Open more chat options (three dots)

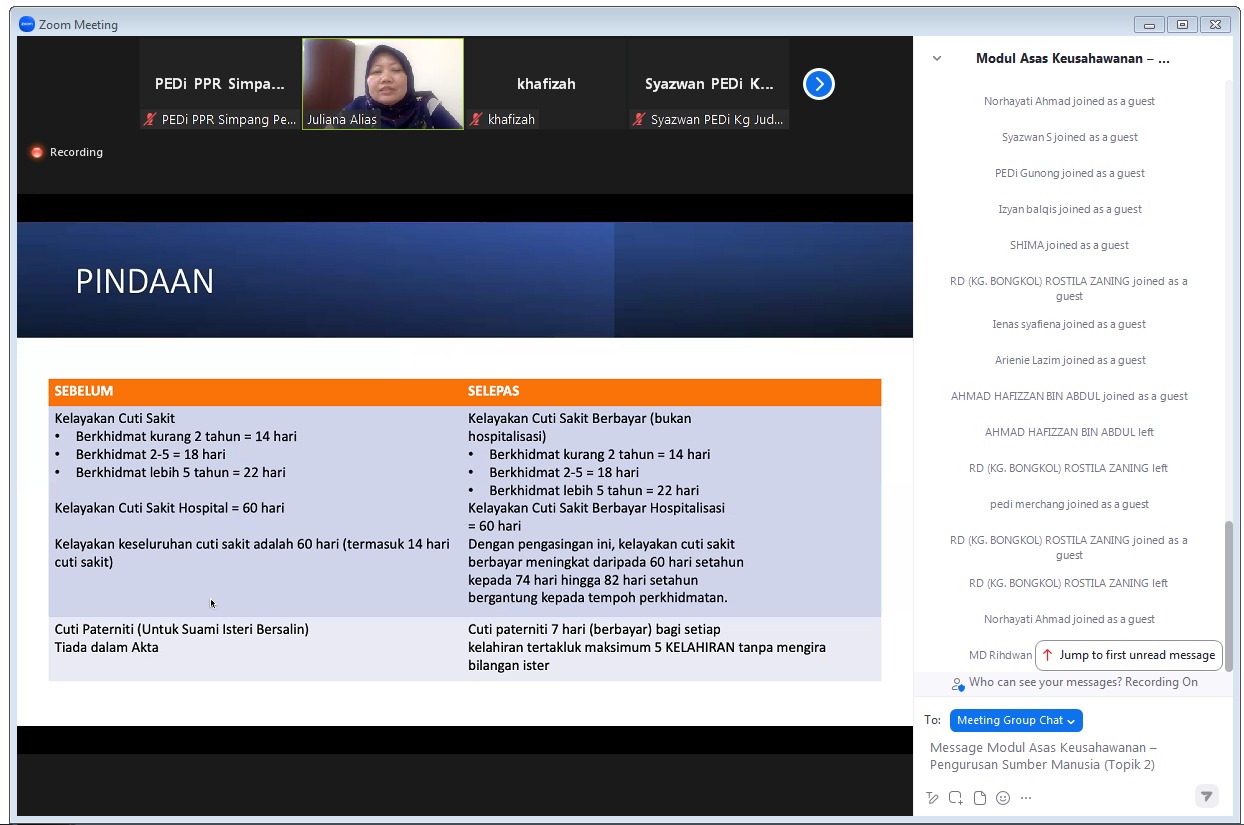(x=1026, y=798)
